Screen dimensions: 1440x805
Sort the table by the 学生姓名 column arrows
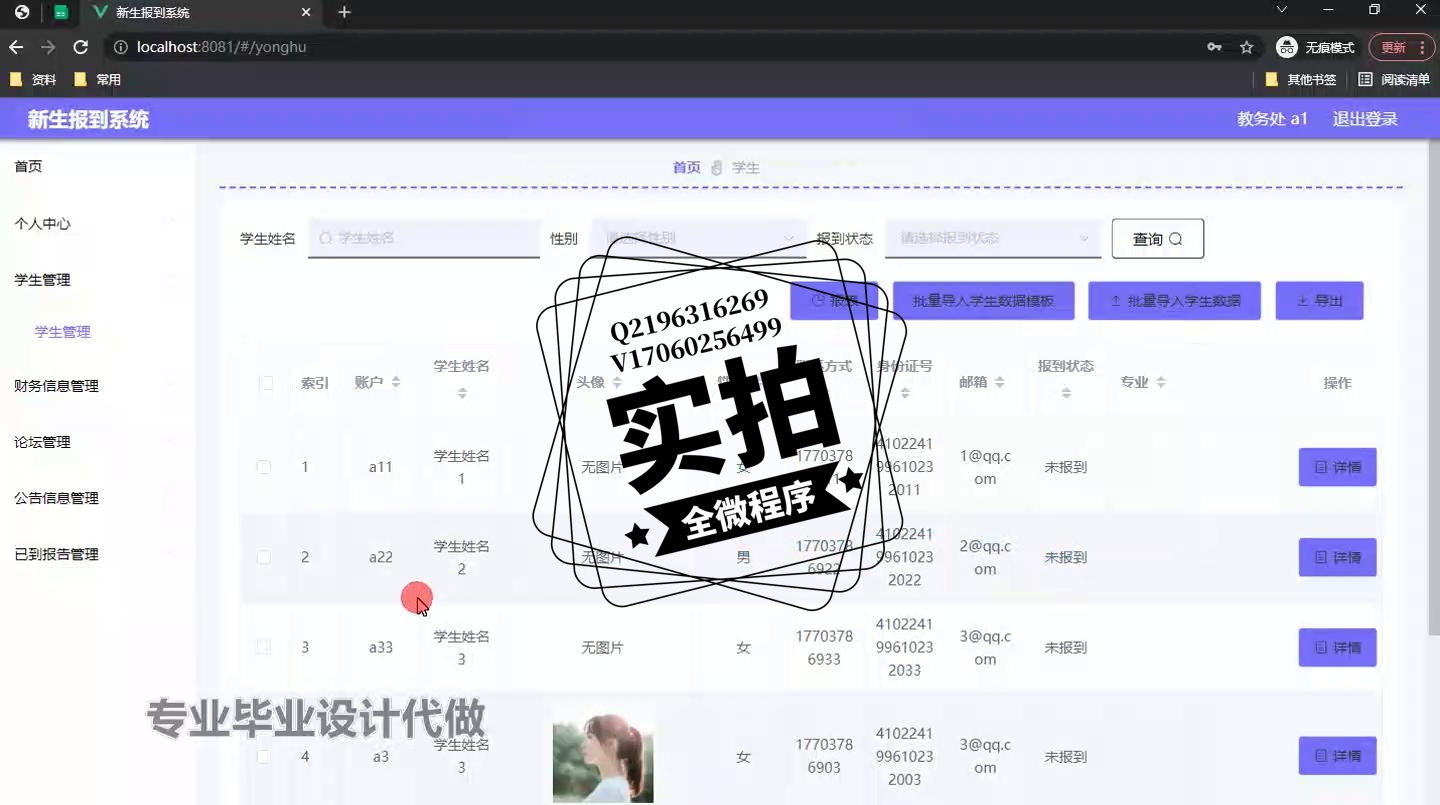(x=462, y=393)
